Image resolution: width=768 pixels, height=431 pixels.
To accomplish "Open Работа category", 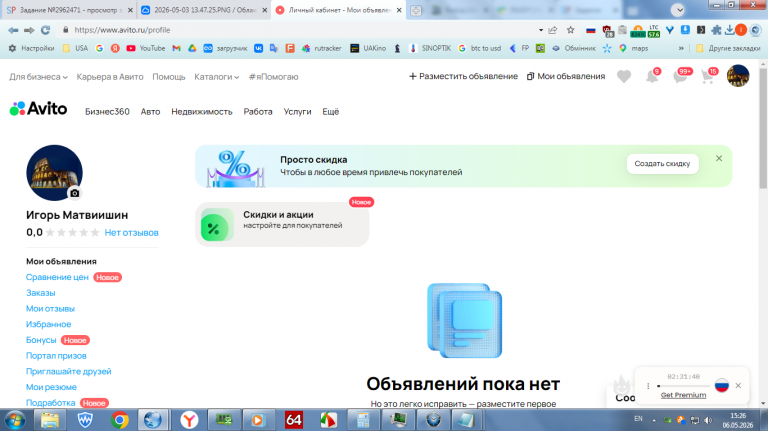I will pyautogui.click(x=258, y=112).
